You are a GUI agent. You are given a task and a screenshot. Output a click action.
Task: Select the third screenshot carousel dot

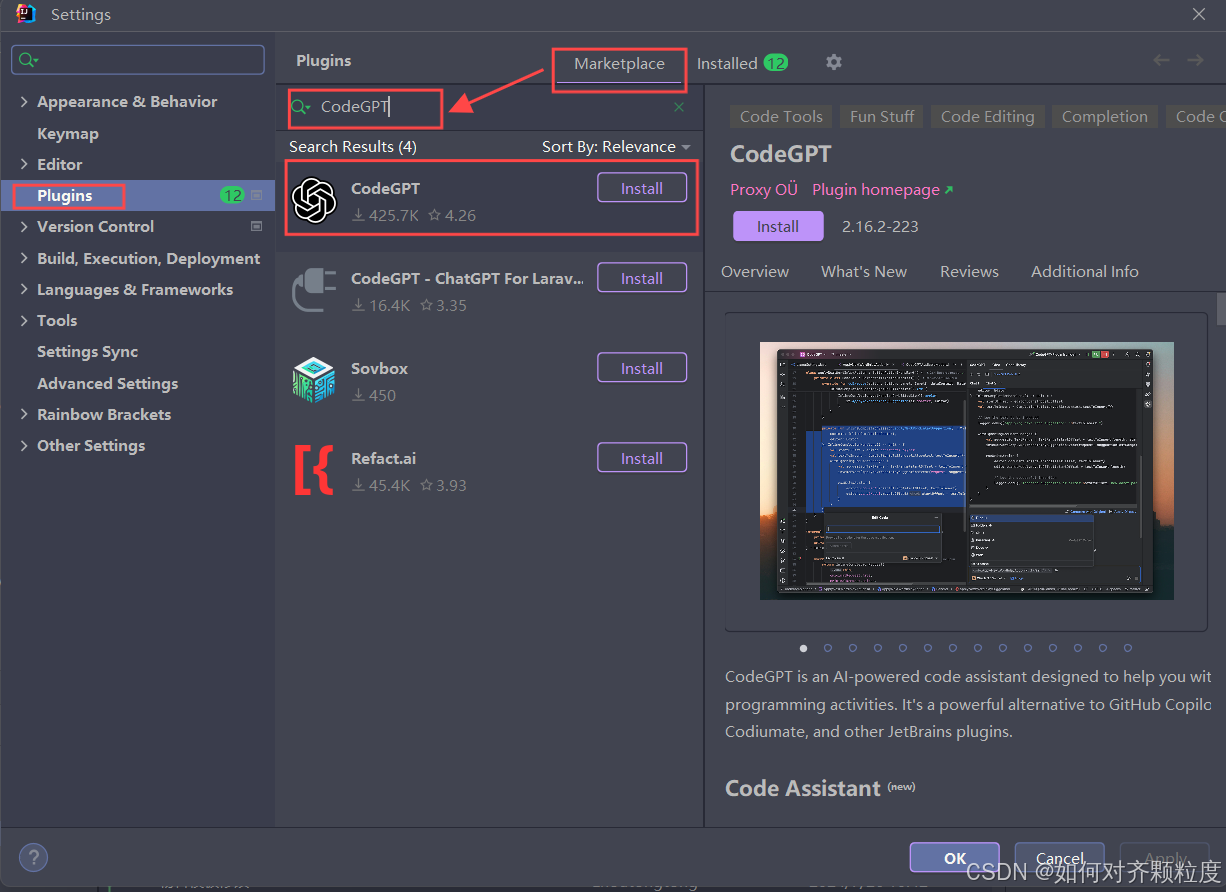(x=853, y=648)
